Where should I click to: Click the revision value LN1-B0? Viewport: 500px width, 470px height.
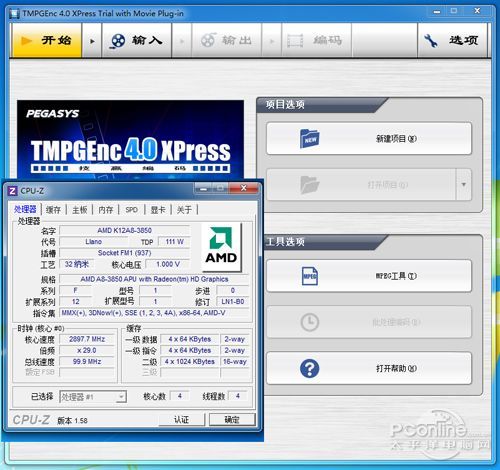233,302
